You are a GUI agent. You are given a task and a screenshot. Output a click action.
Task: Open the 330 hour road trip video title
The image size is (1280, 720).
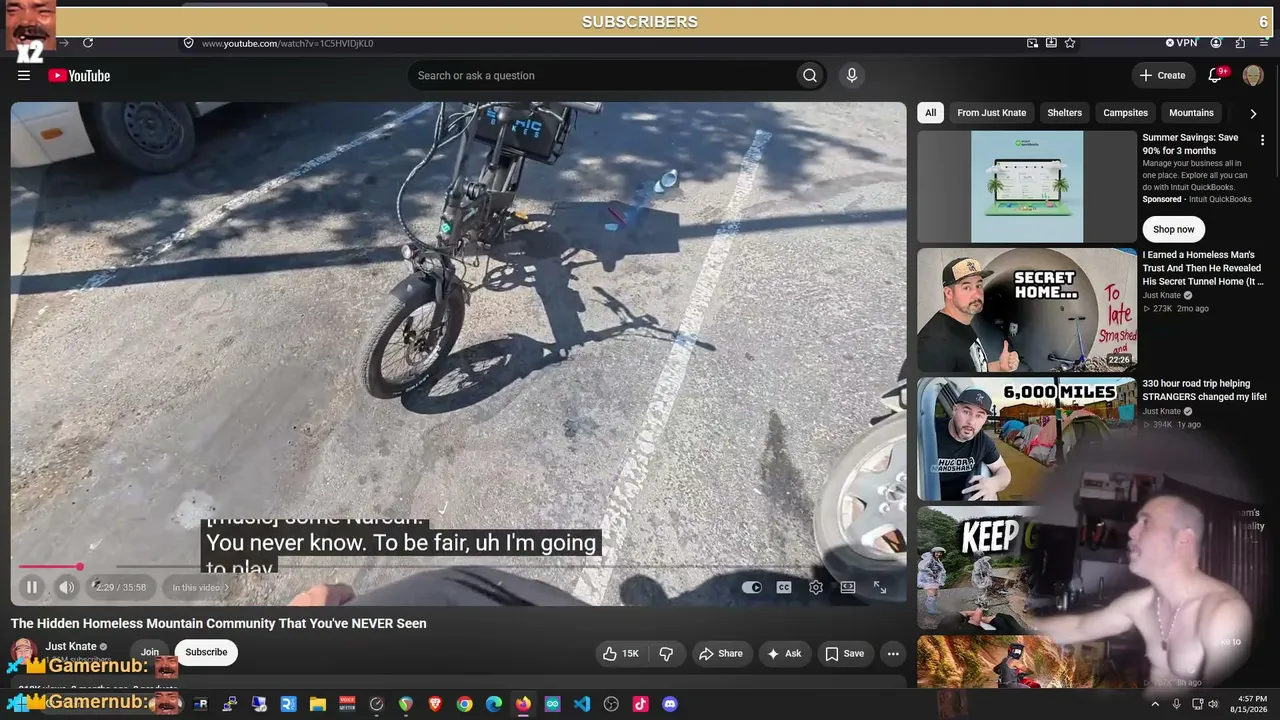[x=1204, y=390]
